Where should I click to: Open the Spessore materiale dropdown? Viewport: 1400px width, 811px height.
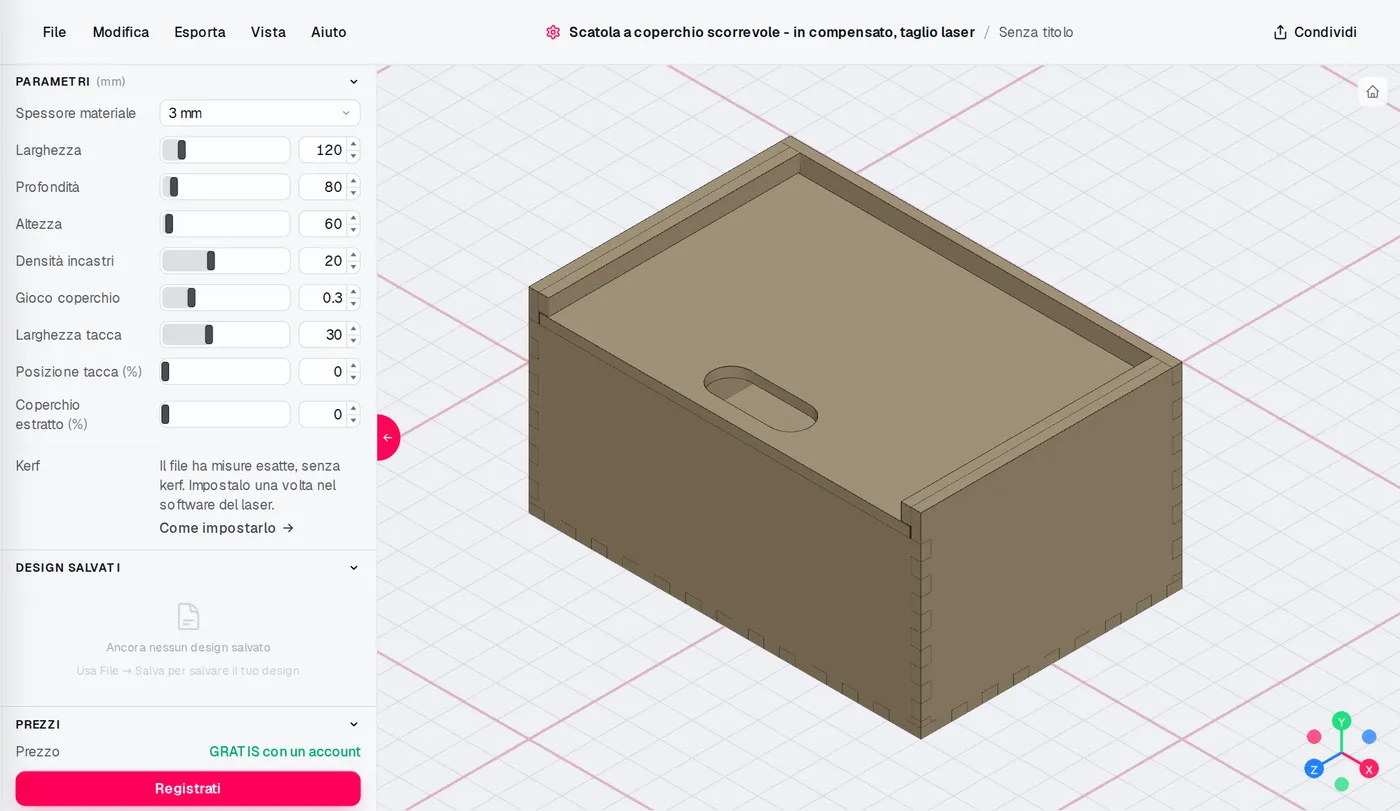pyautogui.click(x=260, y=113)
